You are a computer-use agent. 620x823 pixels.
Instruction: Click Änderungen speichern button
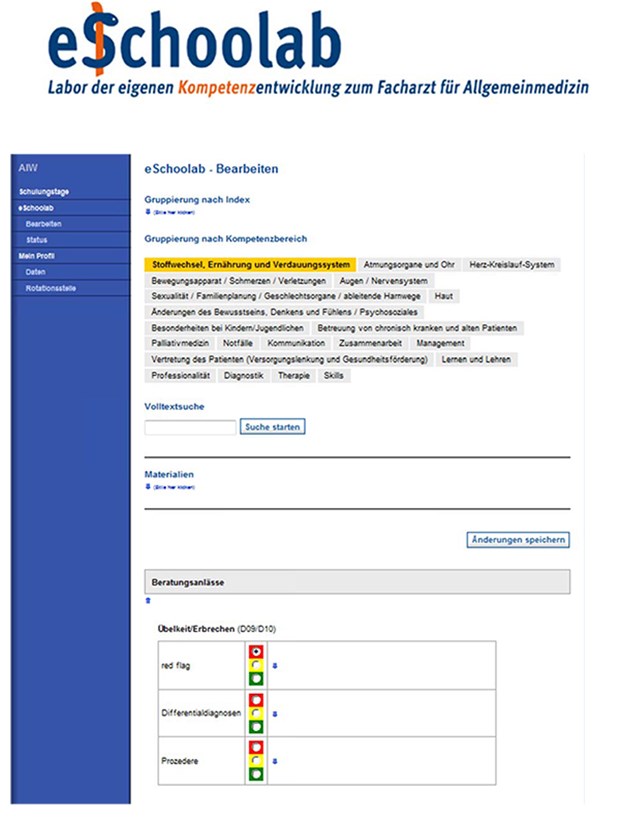click(518, 540)
